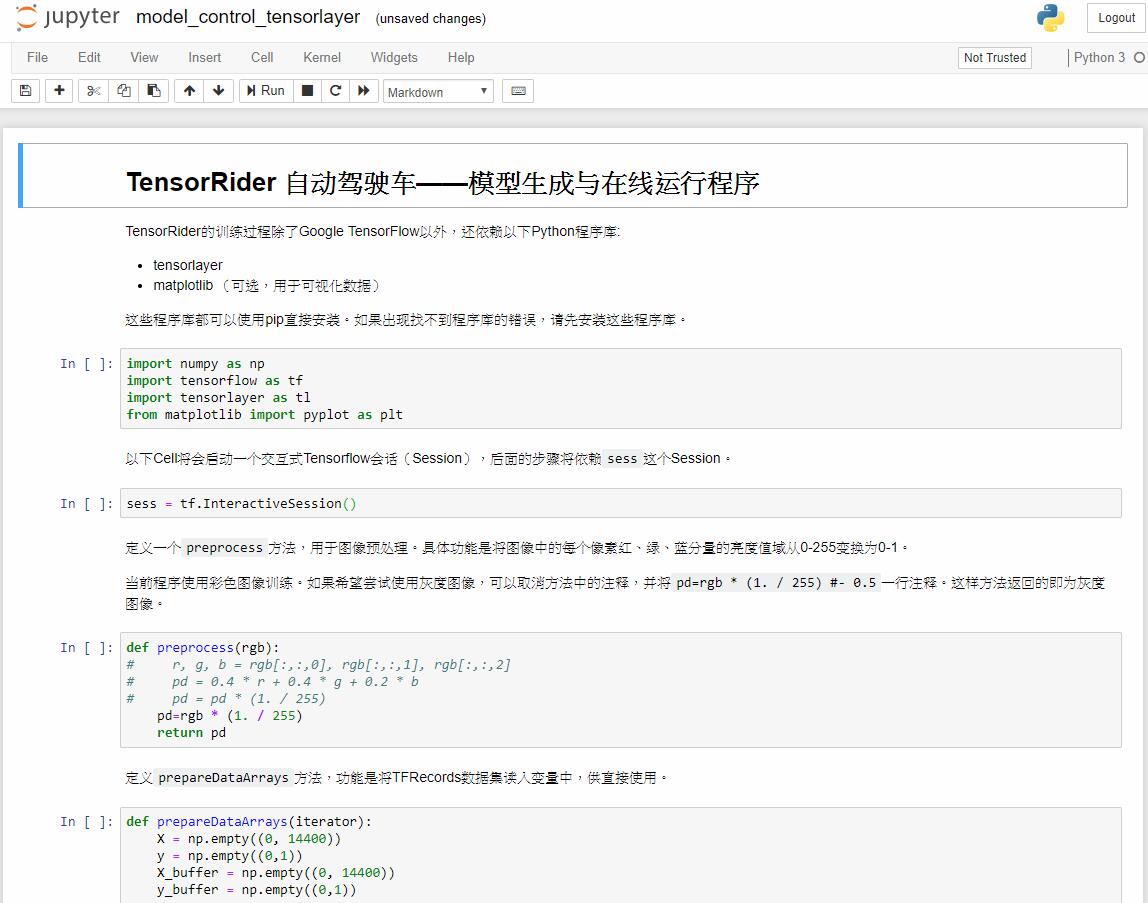
Task: Restart the kernel icon
Action: pos(335,91)
